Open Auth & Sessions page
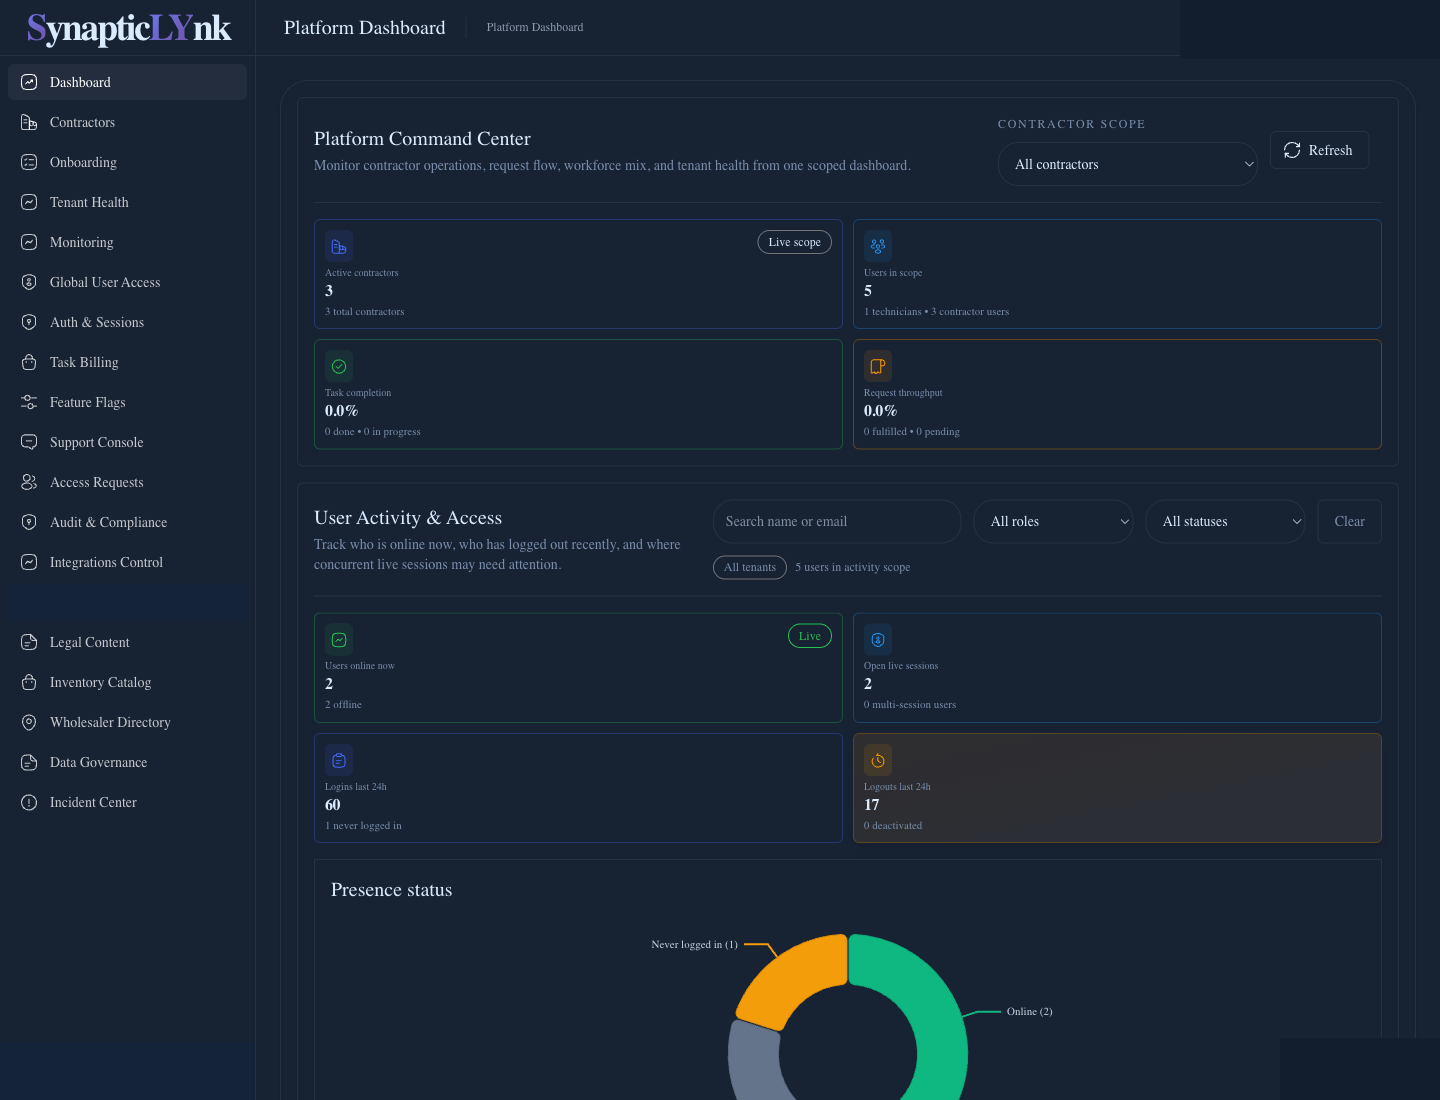Image resolution: width=1440 pixels, height=1100 pixels. [x=127, y=322]
